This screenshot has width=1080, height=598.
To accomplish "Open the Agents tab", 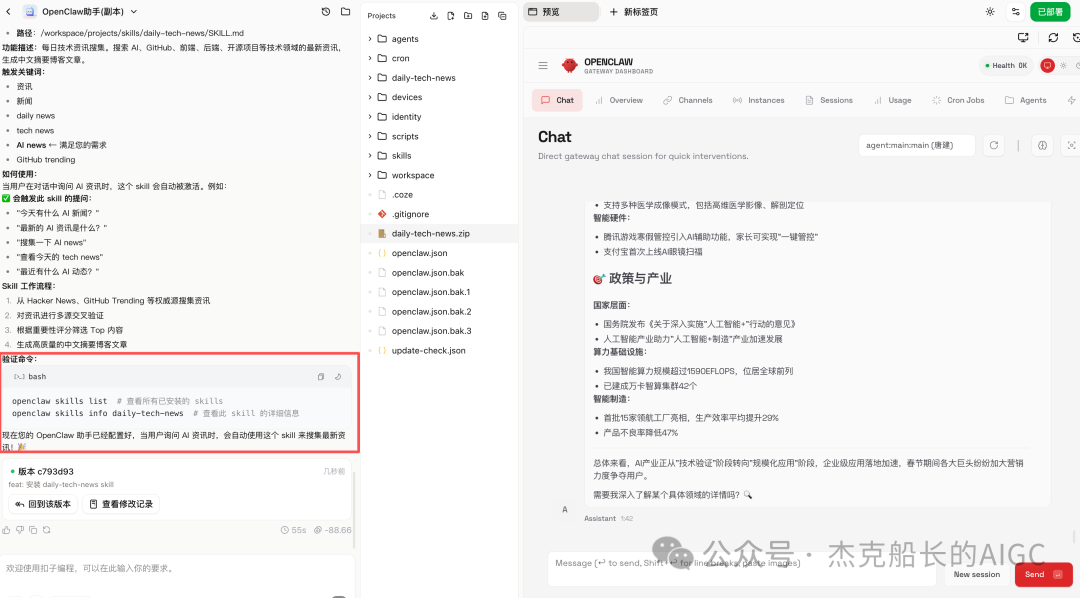I will [x=1026, y=100].
